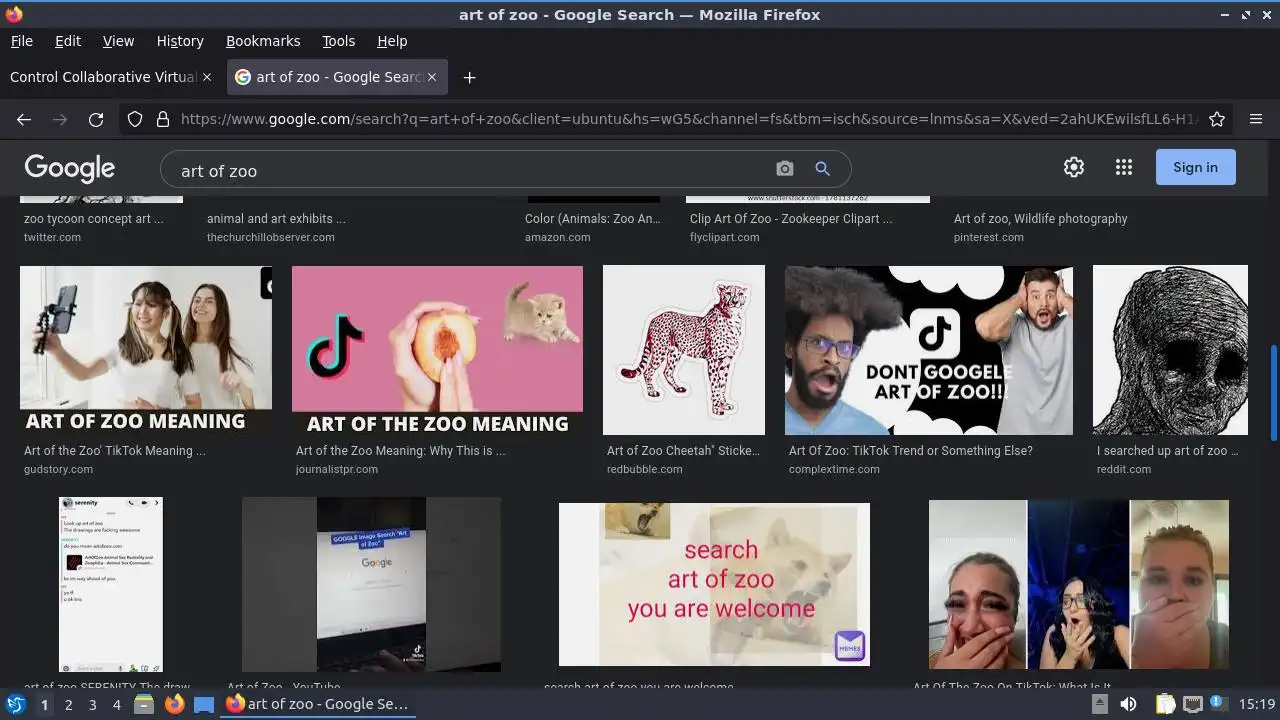This screenshot has width=1280, height=720.
Task: Launch the file manager from taskbar
Action: [144, 704]
